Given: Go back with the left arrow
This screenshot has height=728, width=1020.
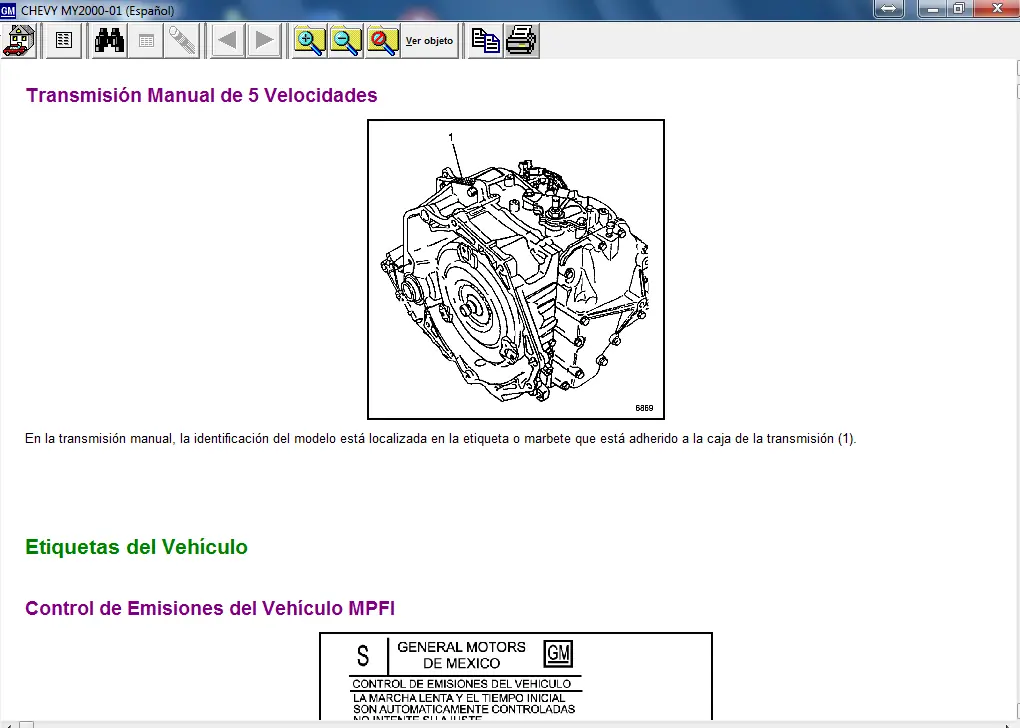Looking at the screenshot, I should click(228, 40).
